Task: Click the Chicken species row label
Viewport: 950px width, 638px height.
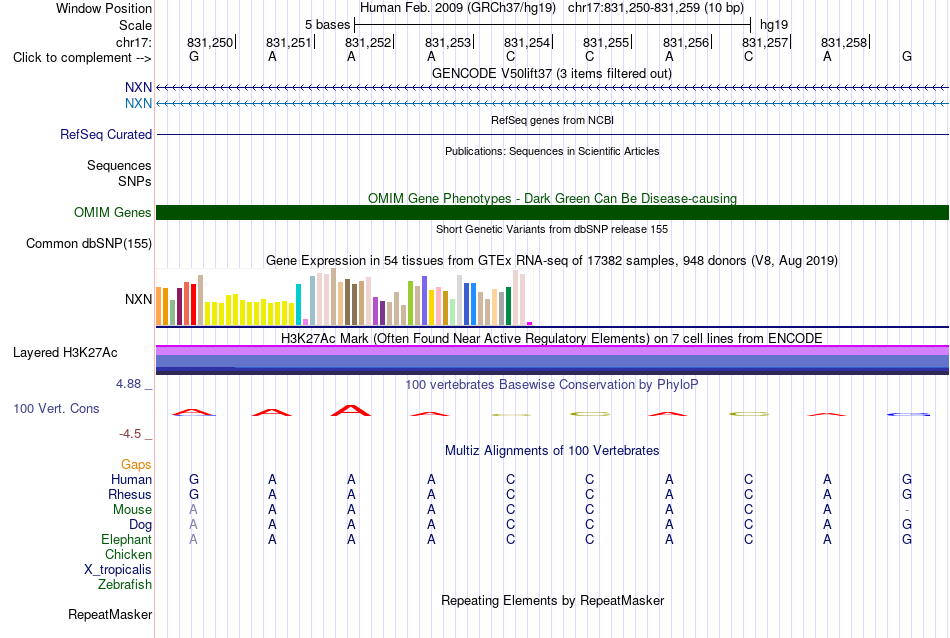Action: [128, 554]
